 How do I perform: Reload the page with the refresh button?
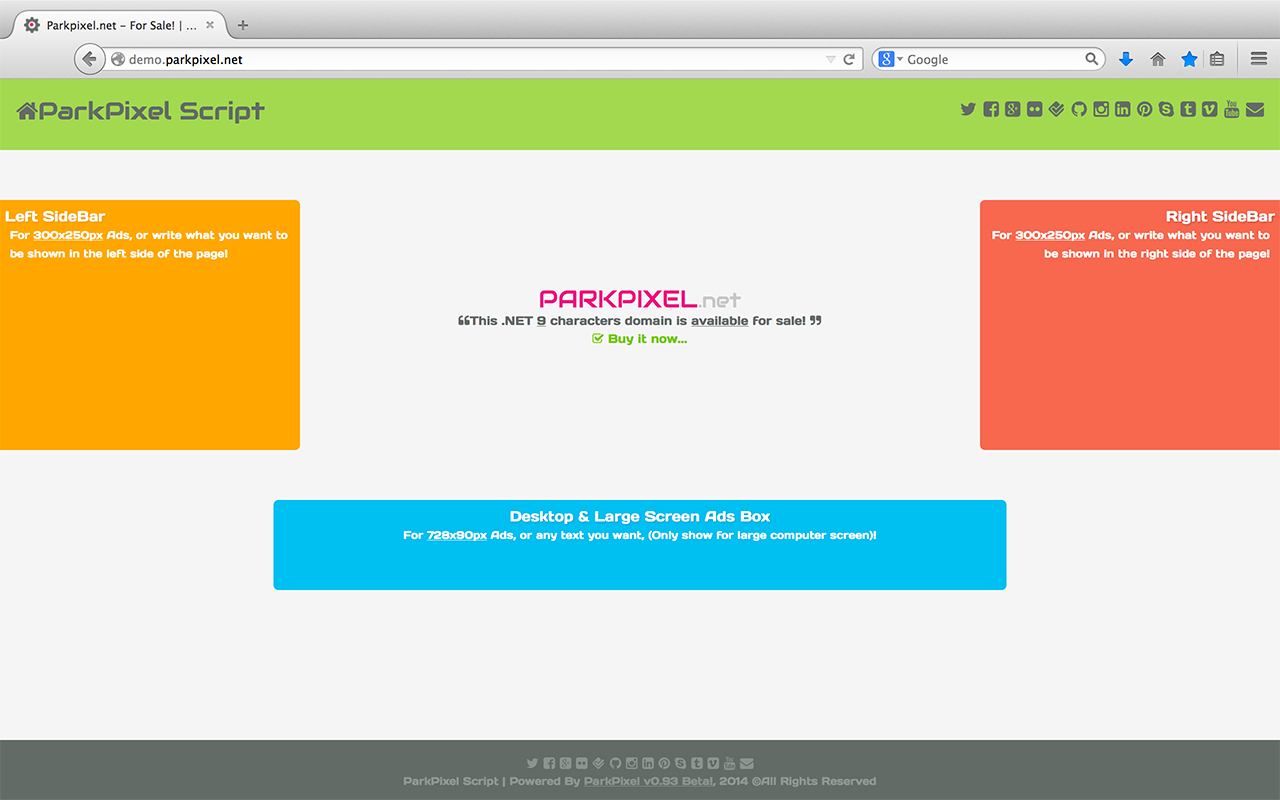[849, 60]
